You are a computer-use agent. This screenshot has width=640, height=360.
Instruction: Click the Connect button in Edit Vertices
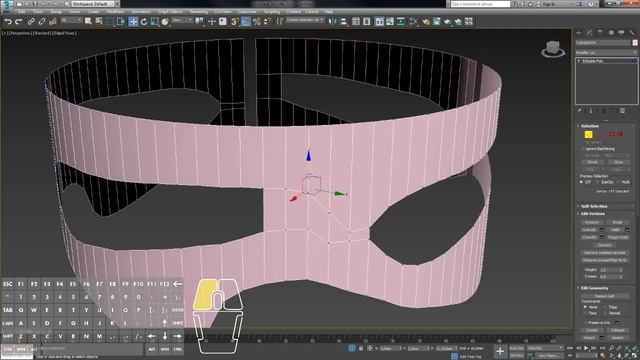(604, 245)
